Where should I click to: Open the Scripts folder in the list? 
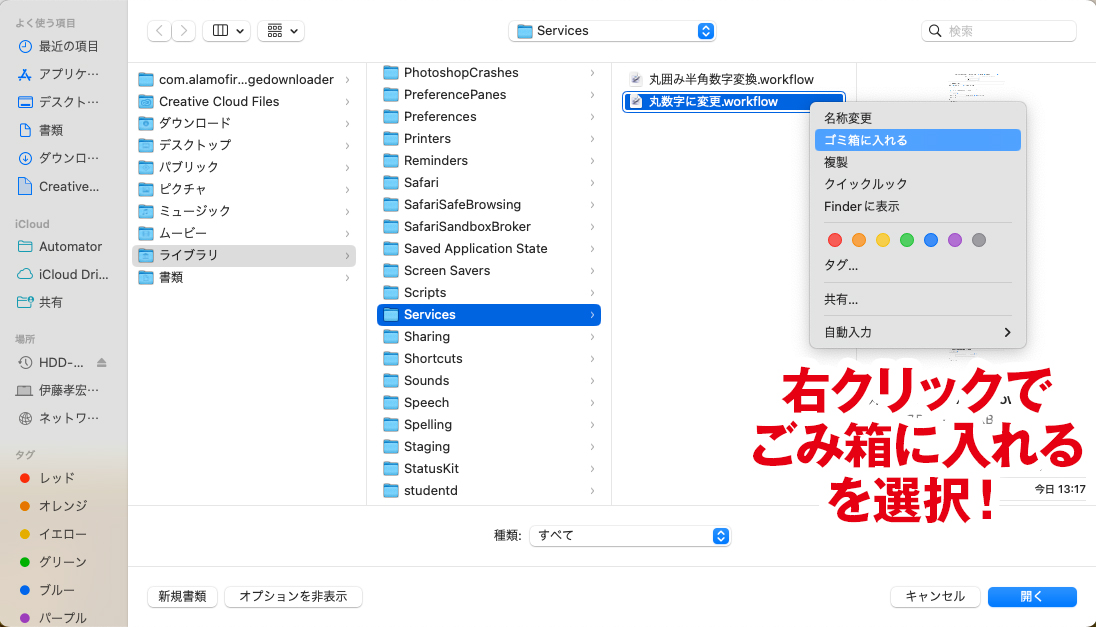pyautogui.click(x=425, y=292)
